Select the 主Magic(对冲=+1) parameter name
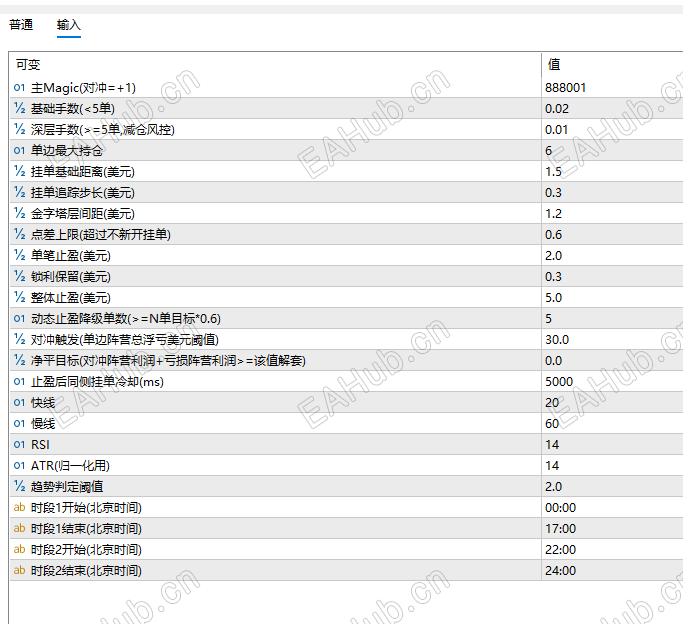The width and height of the screenshot is (683, 624). click(x=83, y=88)
